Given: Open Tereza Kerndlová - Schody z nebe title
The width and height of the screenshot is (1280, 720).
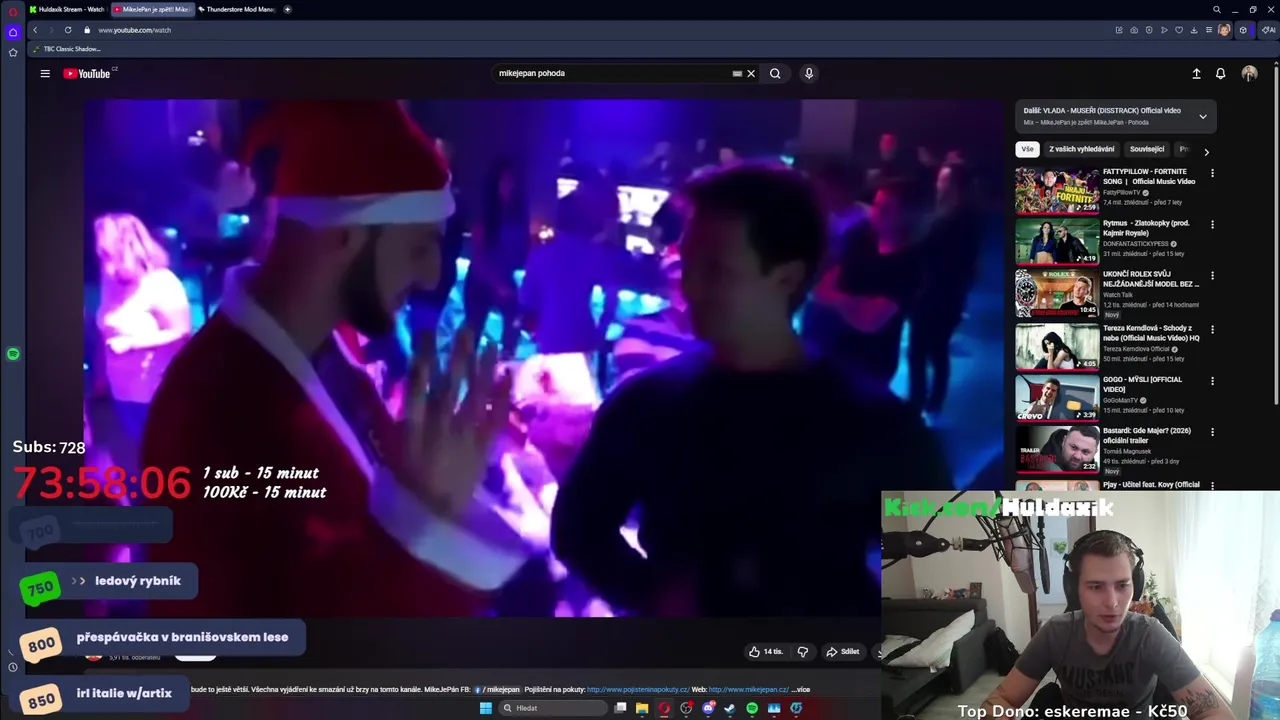Looking at the screenshot, I should coord(1151,333).
